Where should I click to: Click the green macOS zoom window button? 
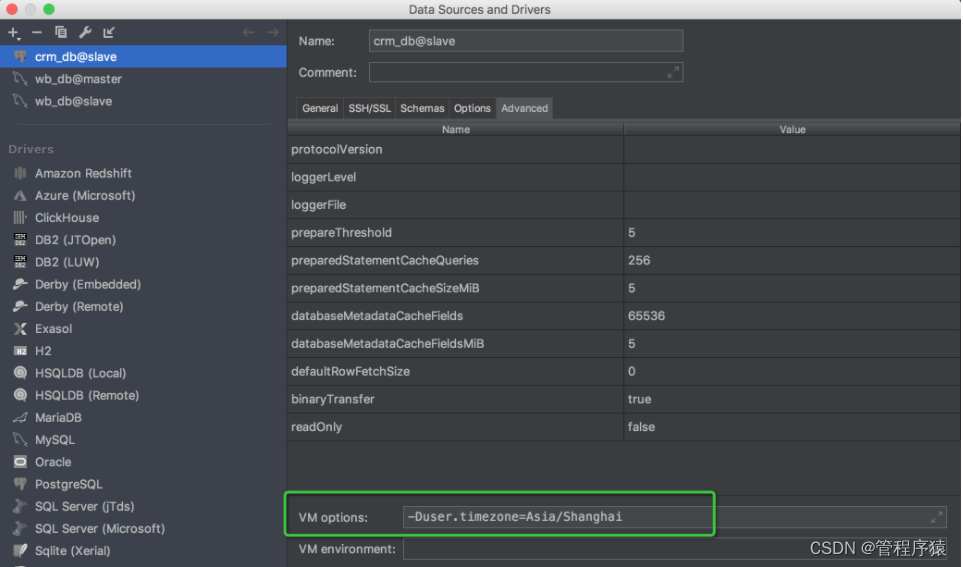[49, 9]
